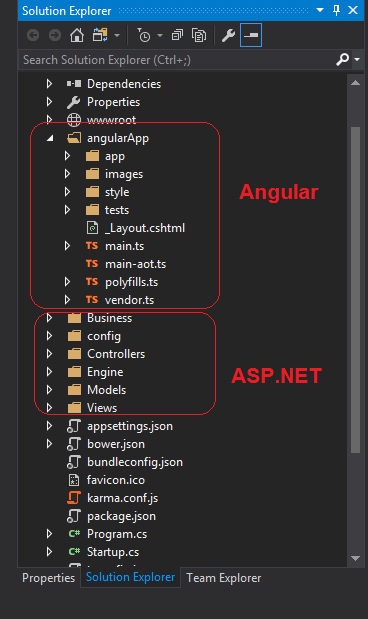368x619 pixels.
Task: Open the views switcher dropdown arrow
Action: click(x=117, y=36)
